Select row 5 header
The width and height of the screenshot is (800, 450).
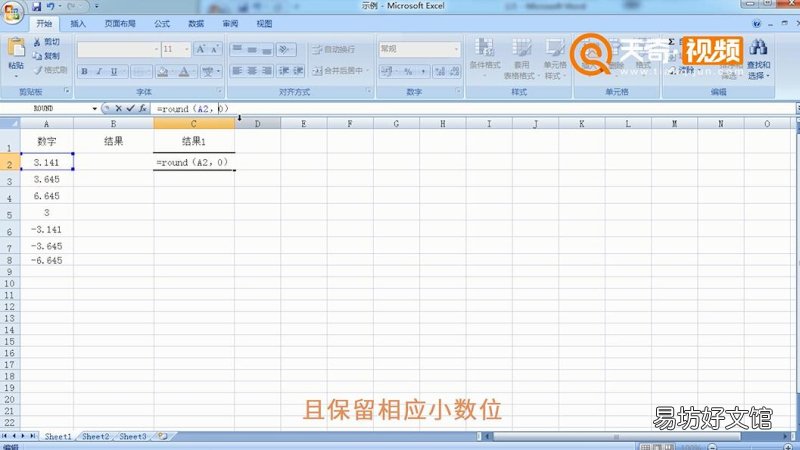click(10, 213)
